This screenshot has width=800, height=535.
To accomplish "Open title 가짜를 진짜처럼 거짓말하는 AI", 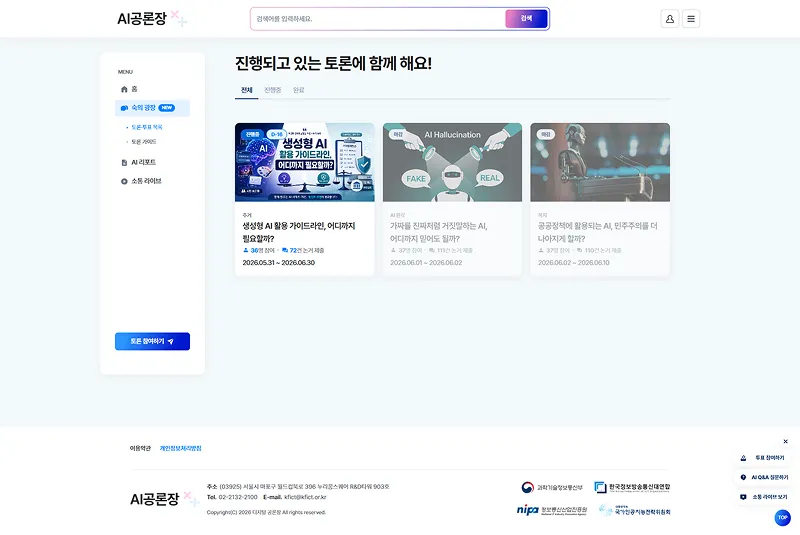I will coord(439,233).
